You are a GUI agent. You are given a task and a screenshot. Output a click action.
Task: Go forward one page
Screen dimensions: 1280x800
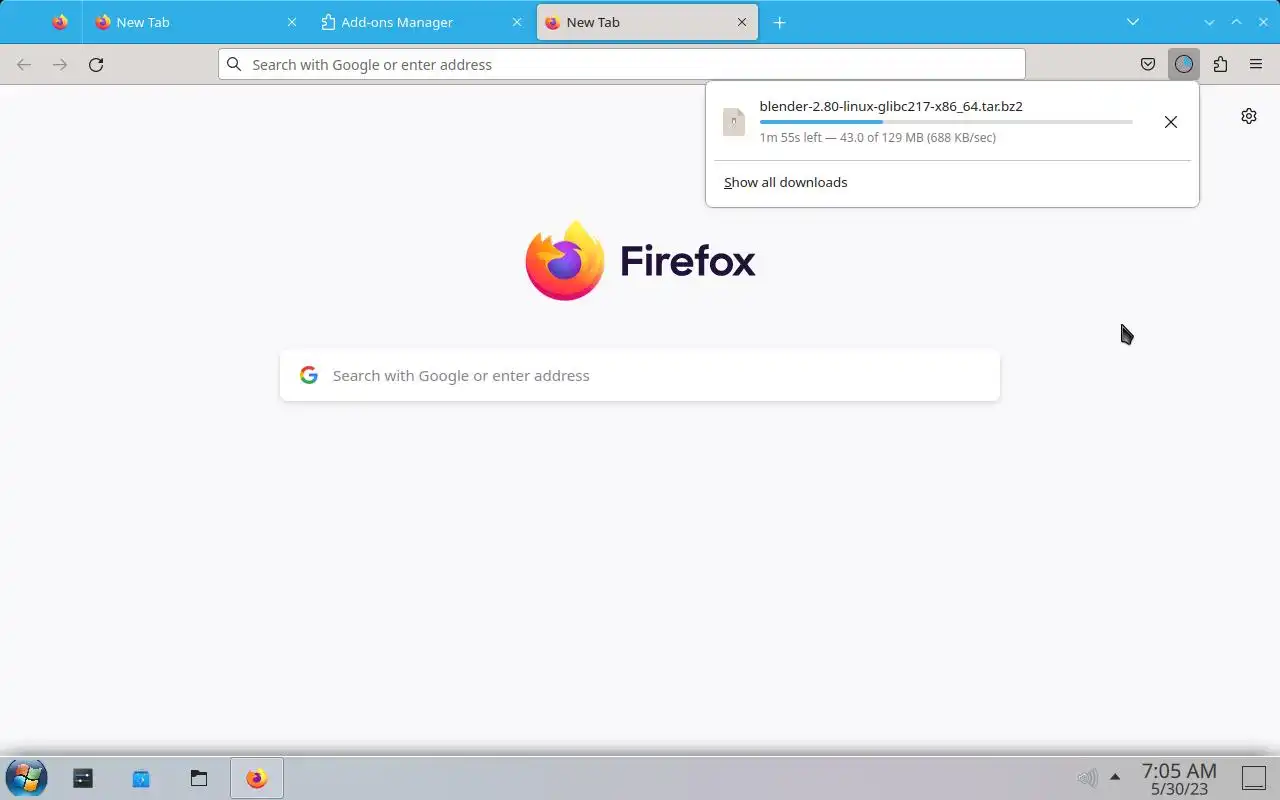60,64
